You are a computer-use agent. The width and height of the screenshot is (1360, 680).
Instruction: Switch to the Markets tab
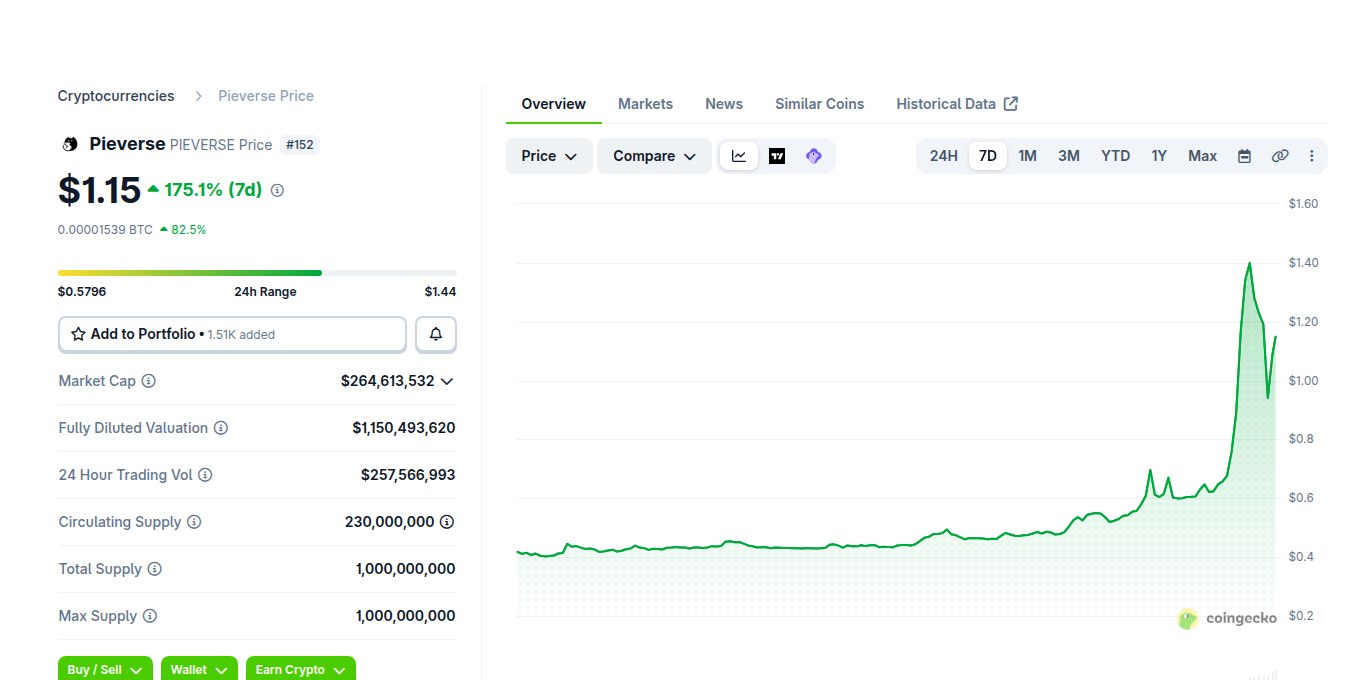tap(645, 104)
